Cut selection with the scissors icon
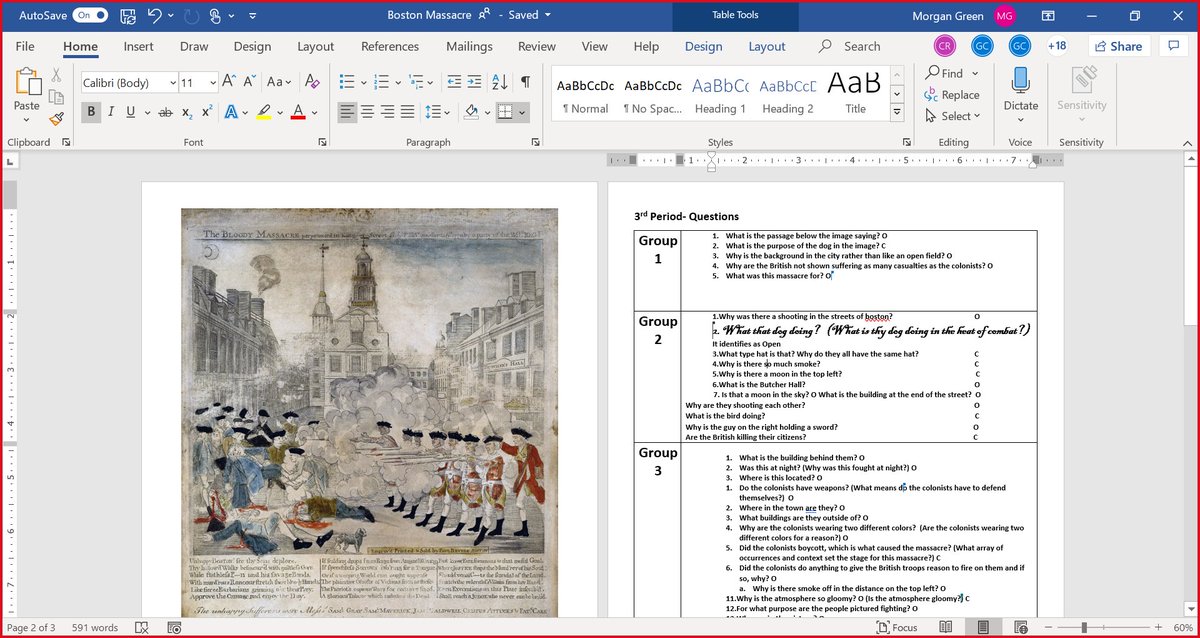Viewport: 1200px width, 638px height. (x=57, y=75)
